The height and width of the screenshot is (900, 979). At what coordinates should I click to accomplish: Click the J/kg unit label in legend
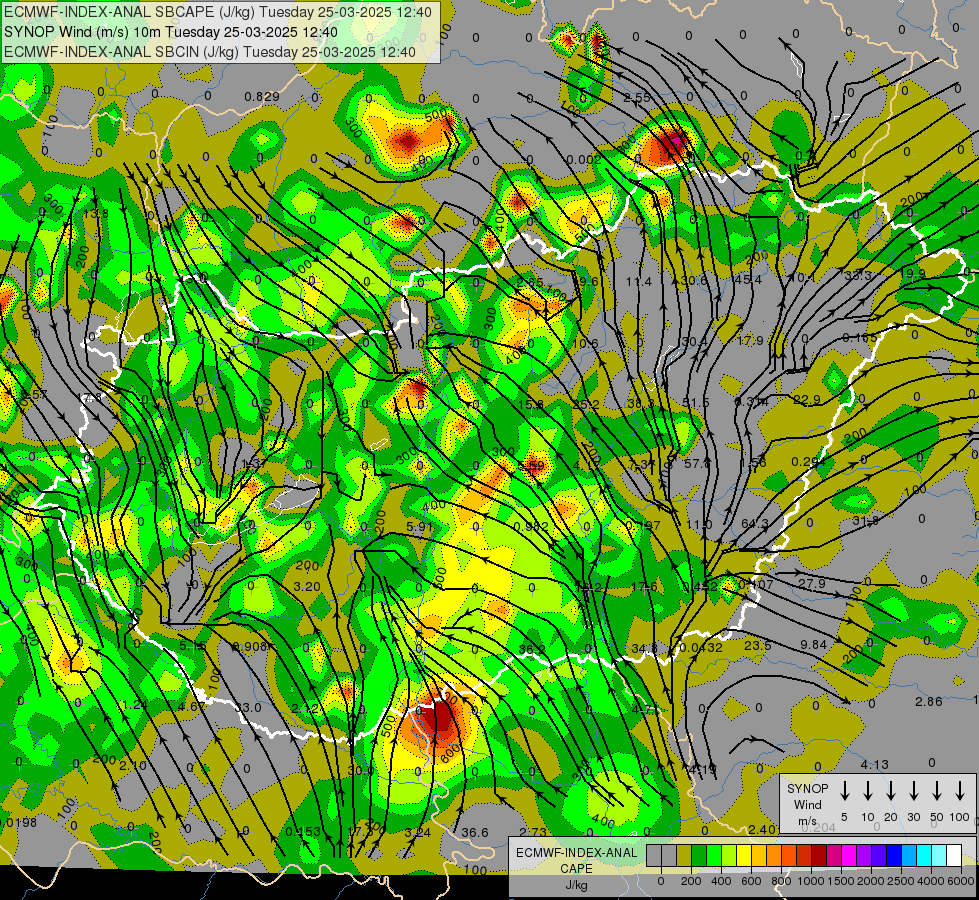[576, 885]
